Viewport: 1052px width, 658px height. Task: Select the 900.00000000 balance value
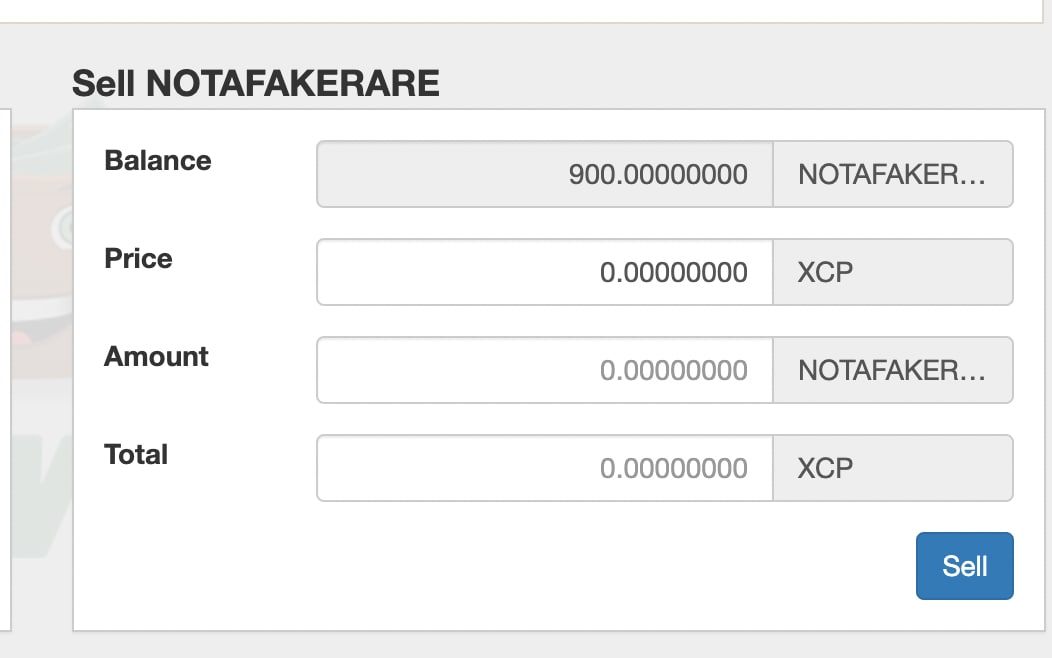658,174
